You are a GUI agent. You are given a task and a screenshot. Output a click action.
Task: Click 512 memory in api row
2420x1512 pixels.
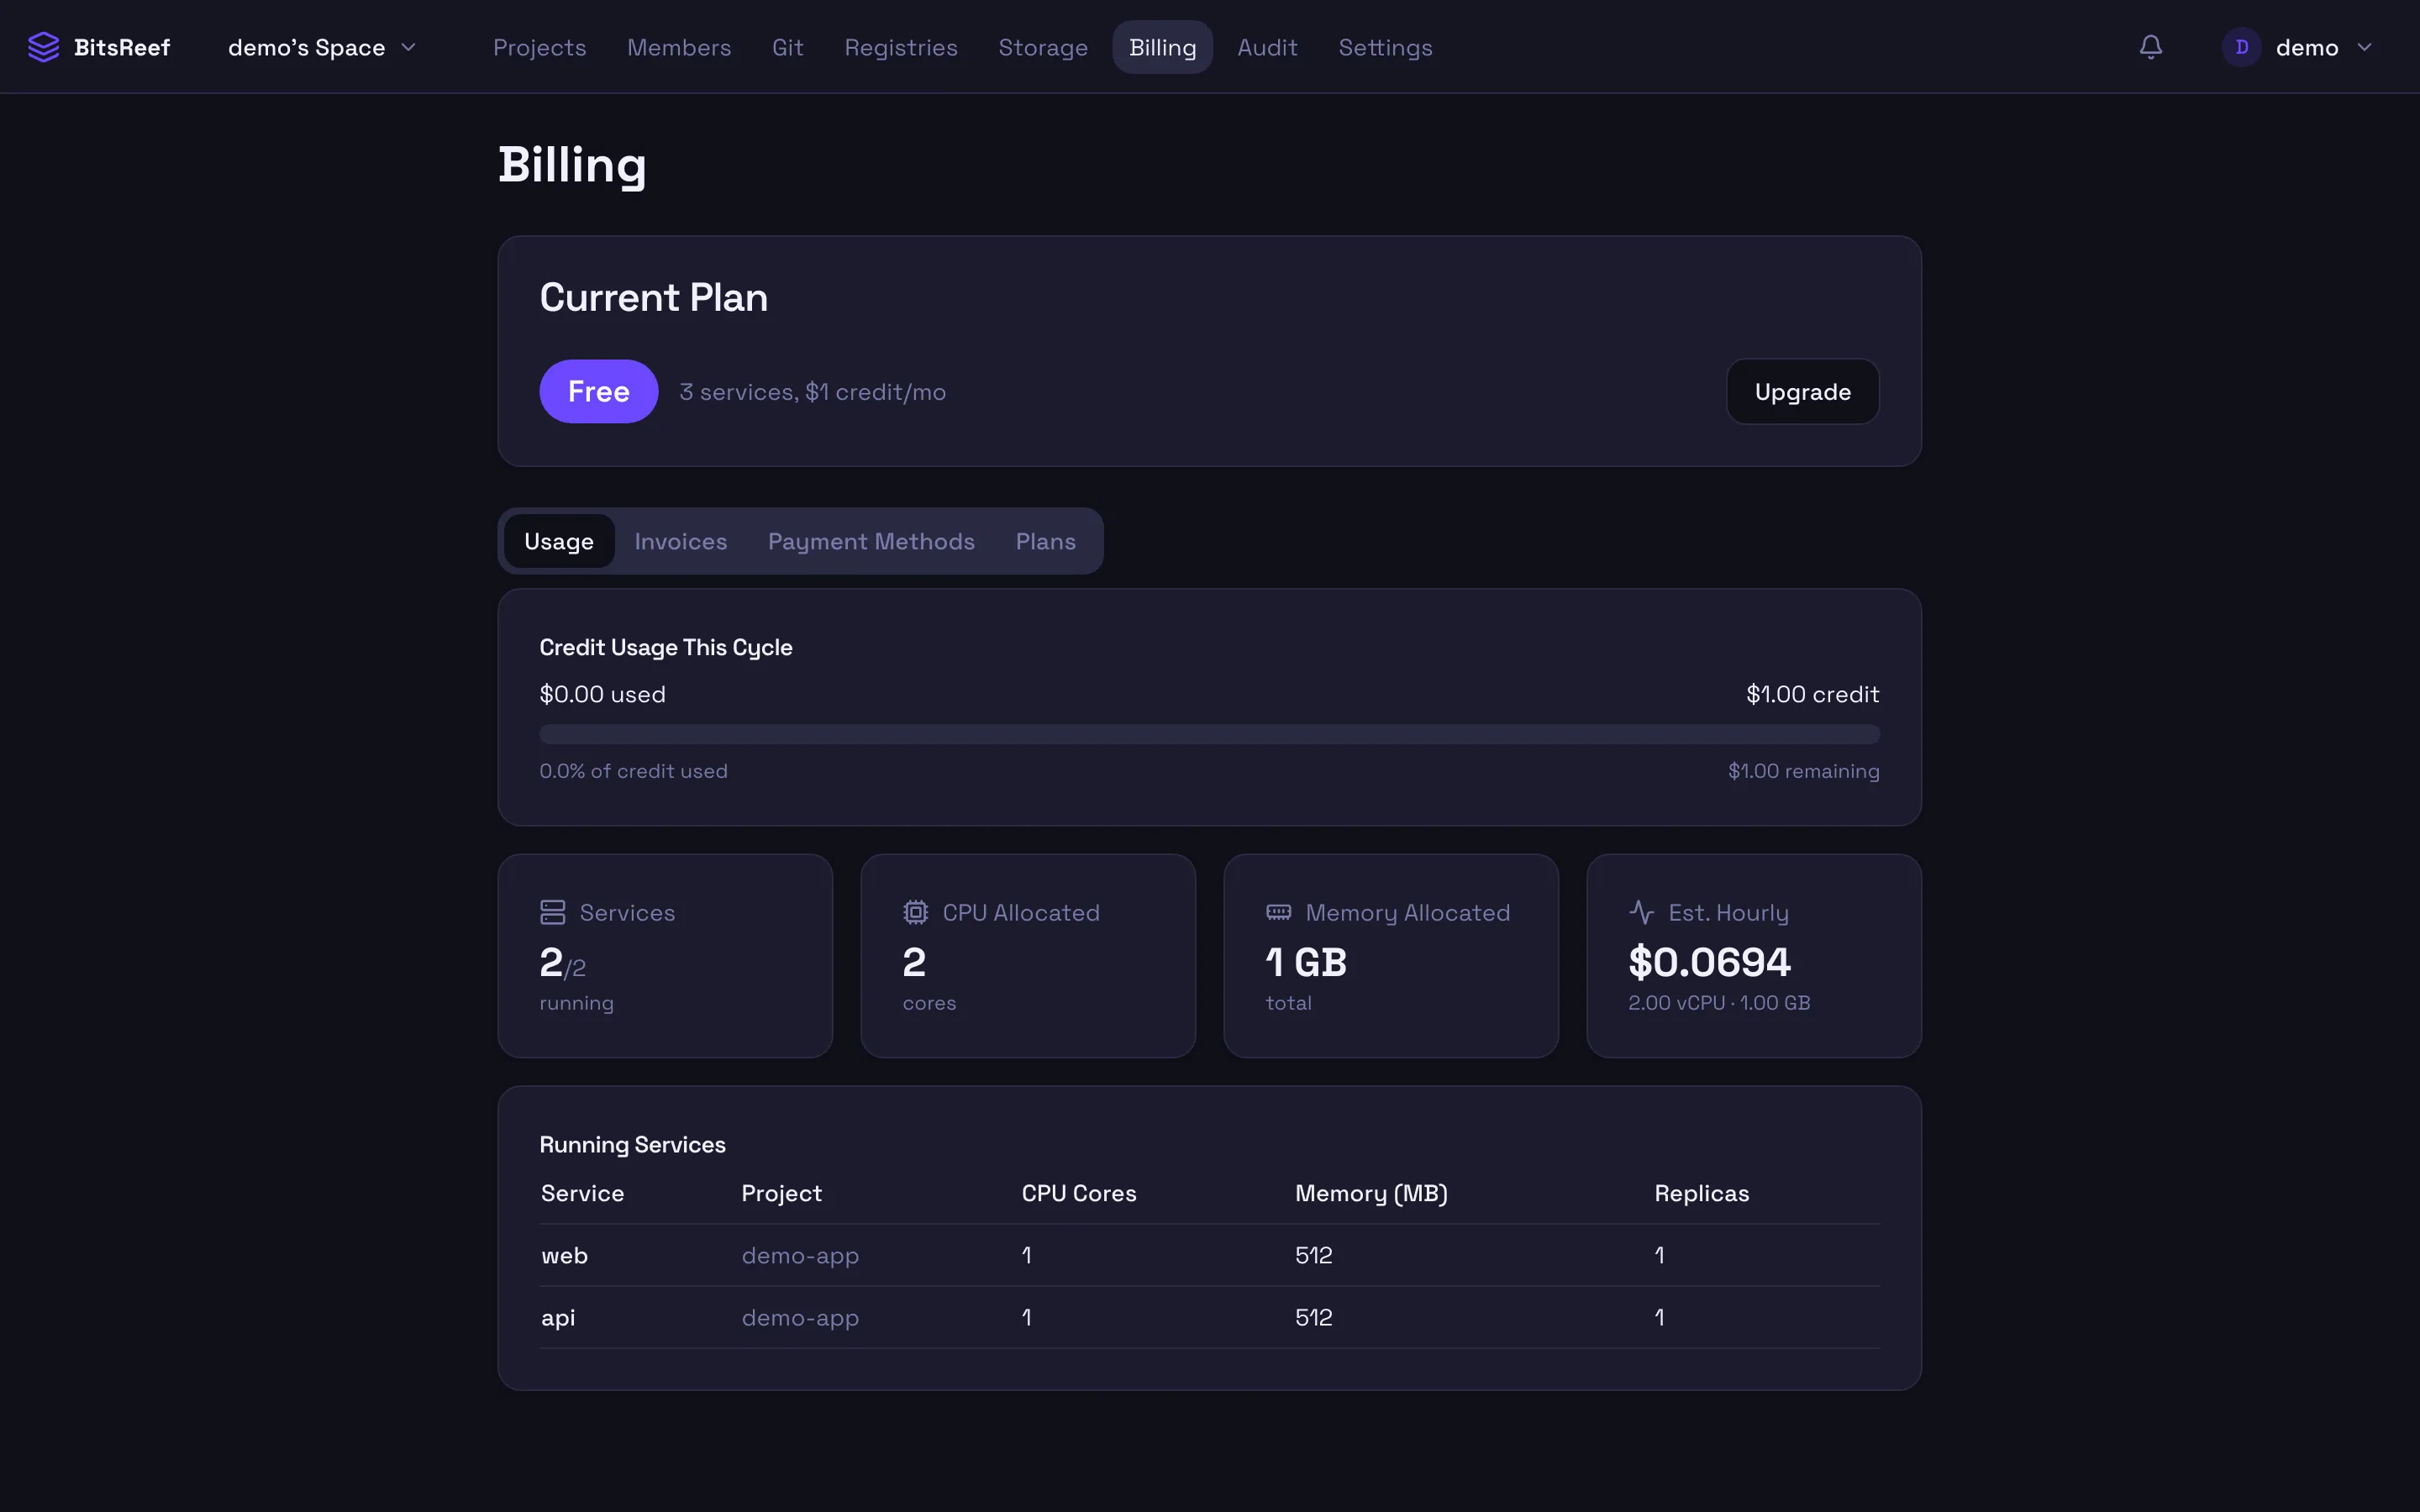(1313, 1317)
